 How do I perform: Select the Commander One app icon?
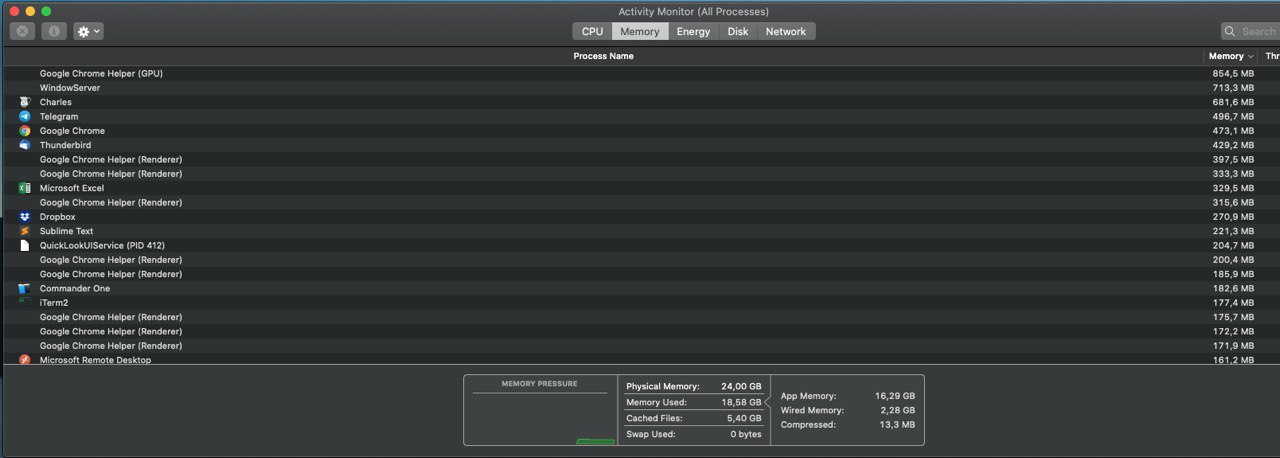[24, 288]
